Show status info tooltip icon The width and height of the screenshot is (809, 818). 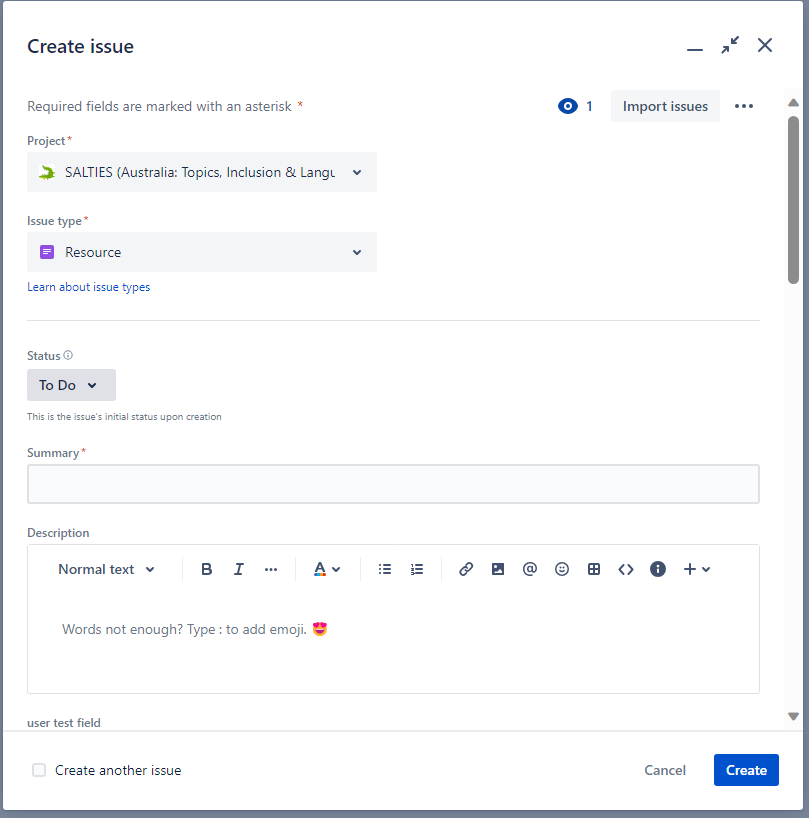68,355
